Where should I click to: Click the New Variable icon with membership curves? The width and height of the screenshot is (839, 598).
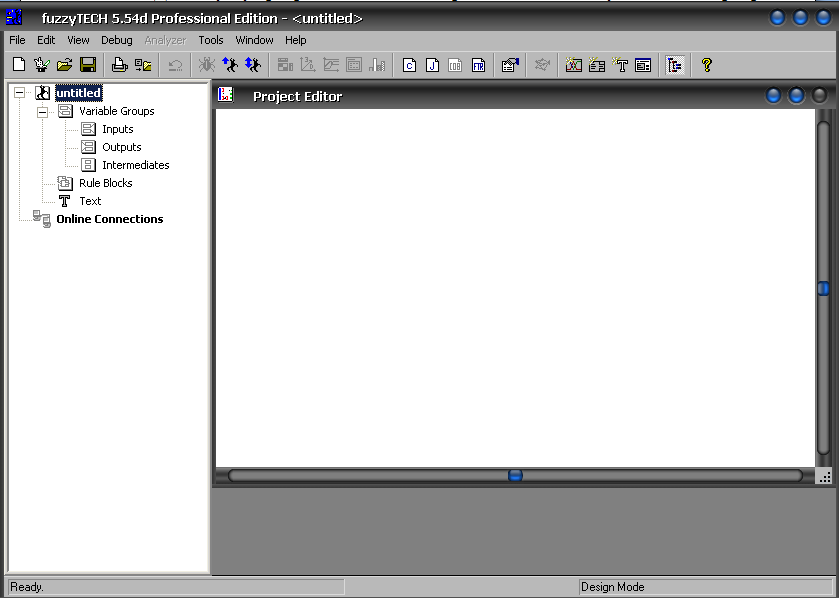coord(574,65)
